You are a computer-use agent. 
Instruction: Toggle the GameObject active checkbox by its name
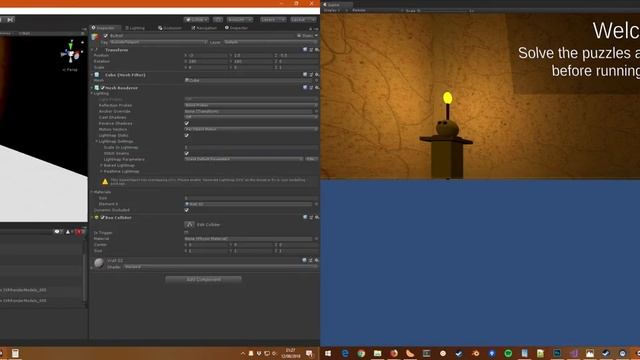click(106, 36)
